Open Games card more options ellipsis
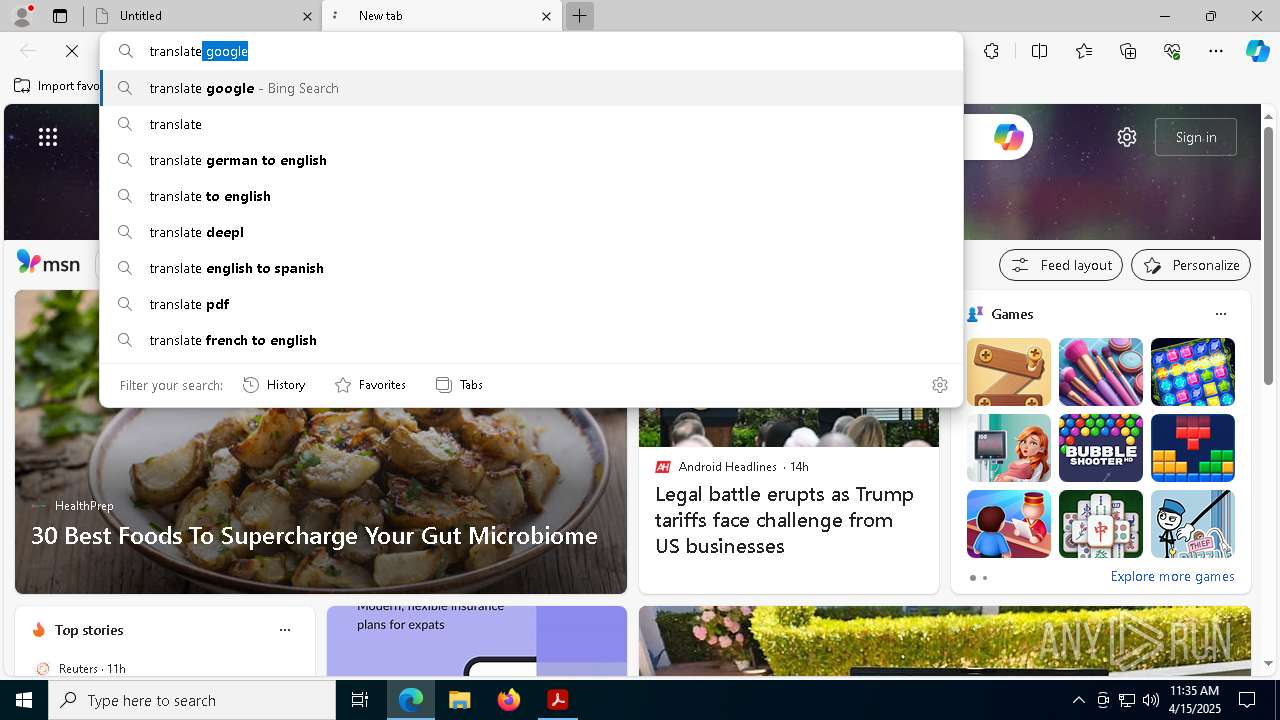The width and height of the screenshot is (1280, 720). tap(1220, 314)
